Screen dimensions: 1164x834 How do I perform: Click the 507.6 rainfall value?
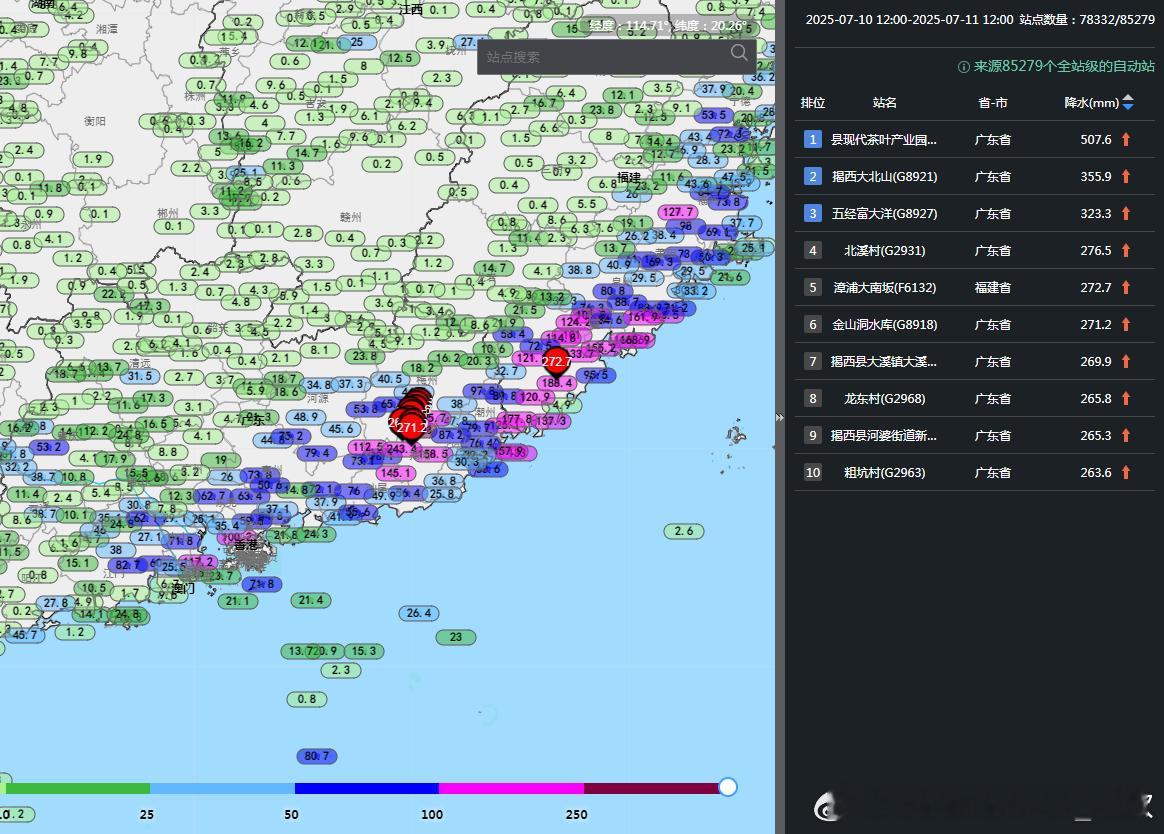point(1096,140)
